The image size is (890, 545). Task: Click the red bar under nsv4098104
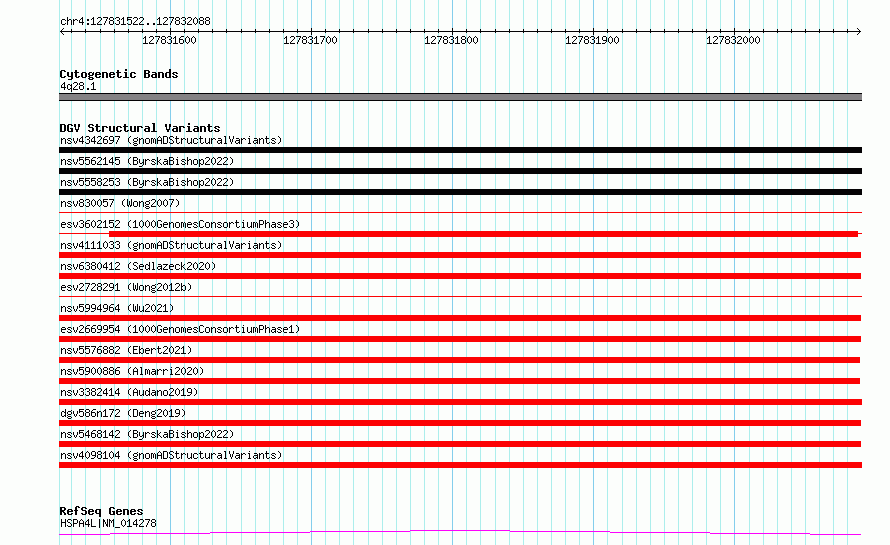click(460, 465)
